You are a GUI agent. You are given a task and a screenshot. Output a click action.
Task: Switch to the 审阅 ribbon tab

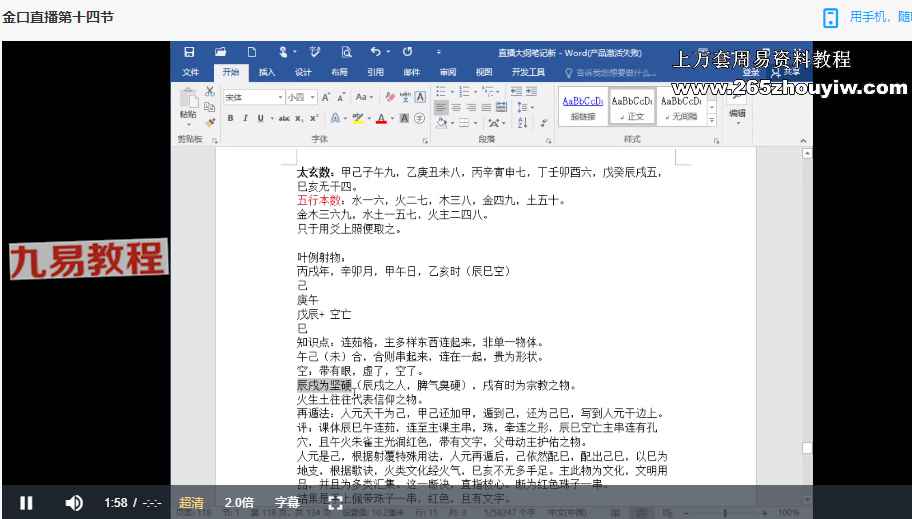pyautogui.click(x=448, y=73)
